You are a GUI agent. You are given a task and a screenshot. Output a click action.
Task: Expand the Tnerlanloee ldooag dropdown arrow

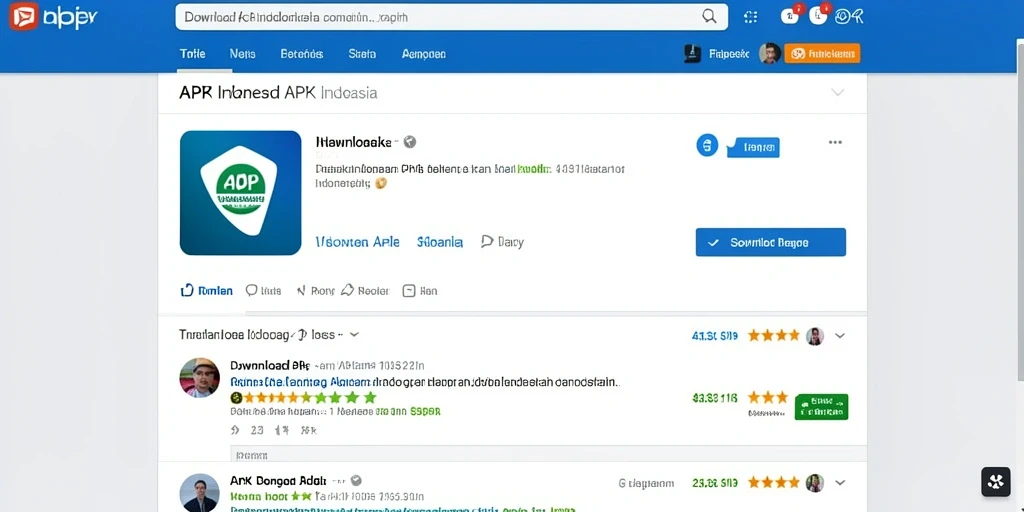click(x=354, y=334)
